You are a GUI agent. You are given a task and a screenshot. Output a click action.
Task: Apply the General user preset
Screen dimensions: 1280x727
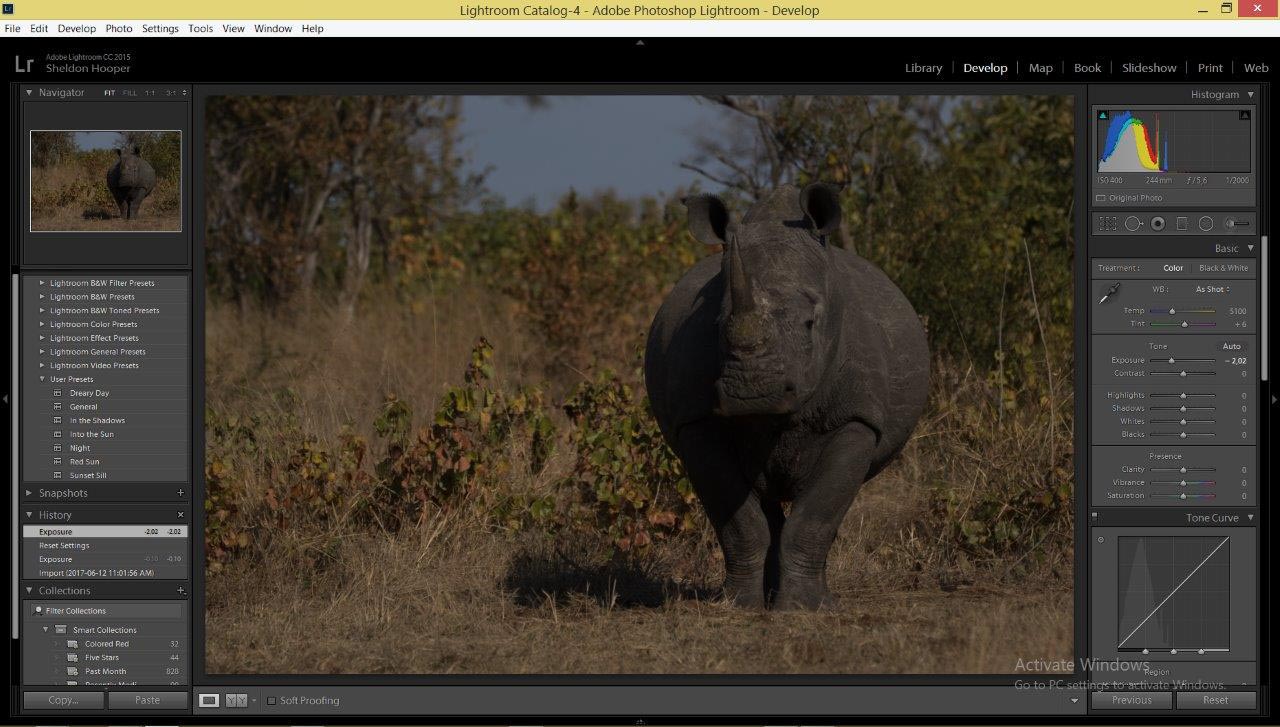(83, 407)
